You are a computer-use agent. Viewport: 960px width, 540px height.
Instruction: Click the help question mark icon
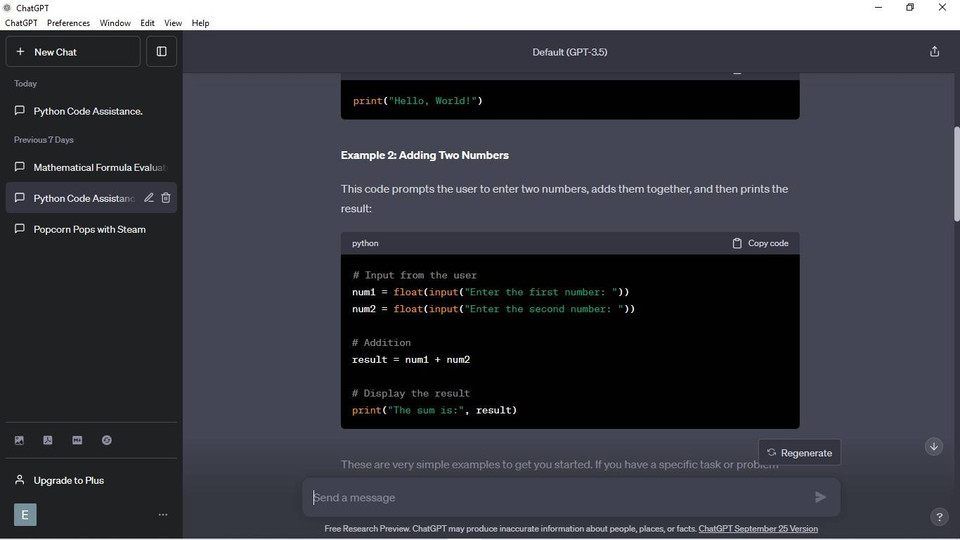[938, 517]
